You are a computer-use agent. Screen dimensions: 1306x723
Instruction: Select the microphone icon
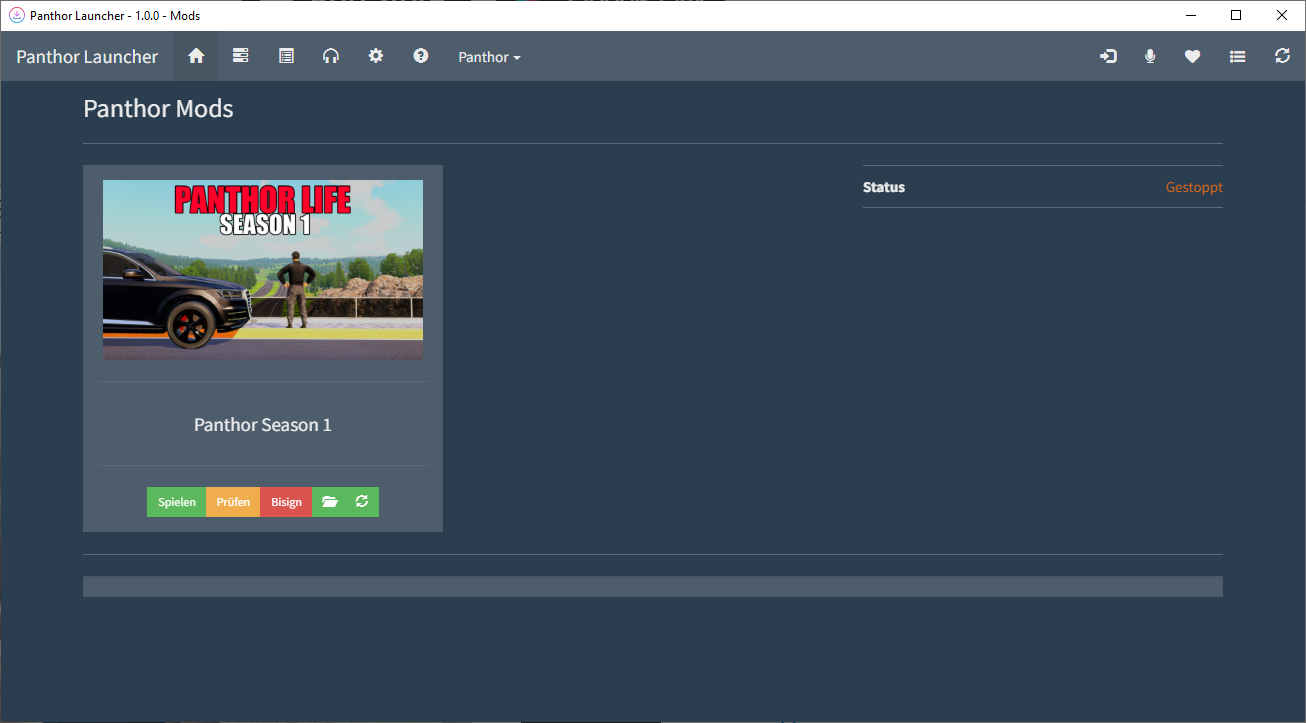(x=1150, y=56)
